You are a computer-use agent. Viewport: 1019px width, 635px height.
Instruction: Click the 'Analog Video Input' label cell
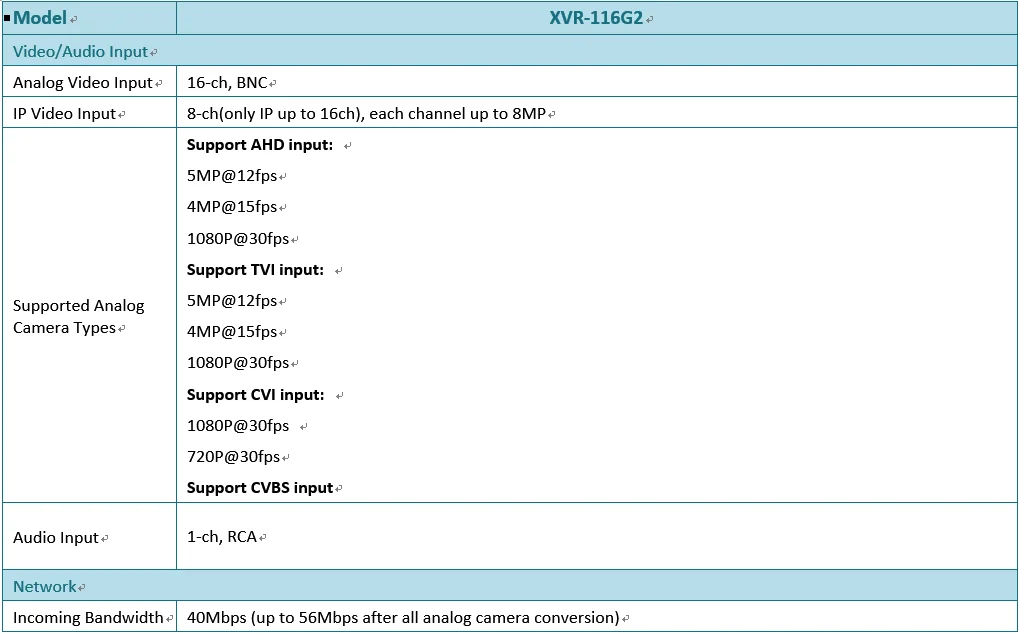[x=89, y=82]
